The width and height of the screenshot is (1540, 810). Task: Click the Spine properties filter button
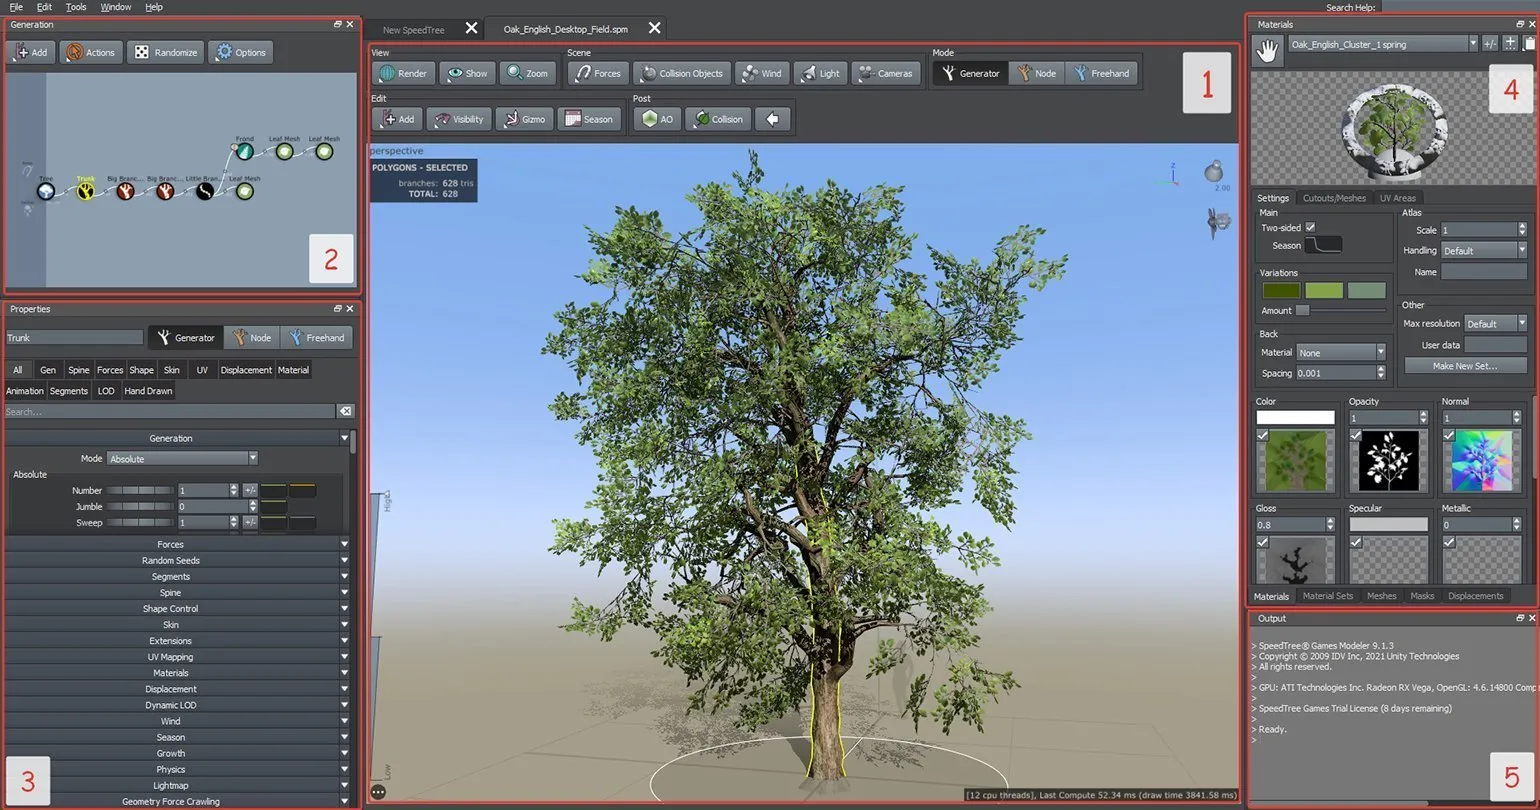point(78,370)
